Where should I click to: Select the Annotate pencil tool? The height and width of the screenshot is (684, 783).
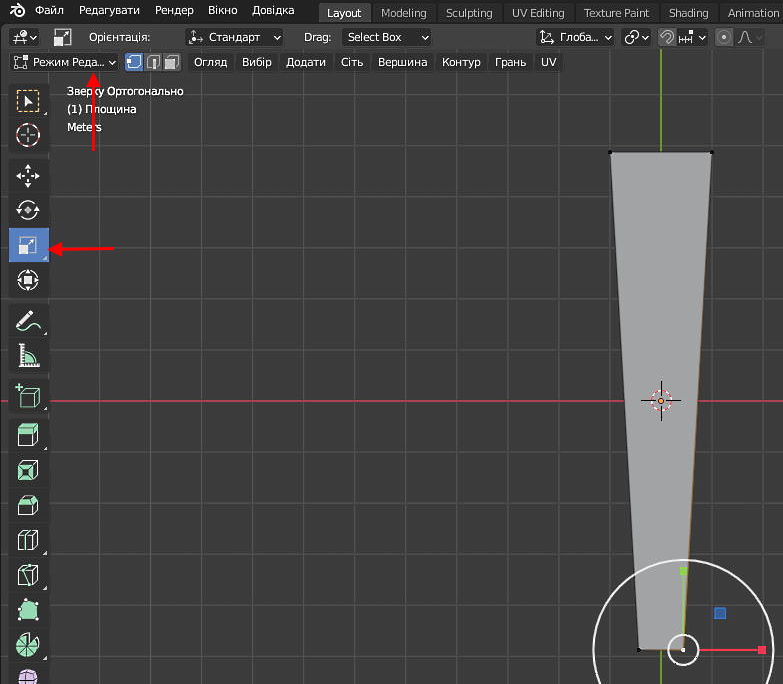click(x=28, y=321)
